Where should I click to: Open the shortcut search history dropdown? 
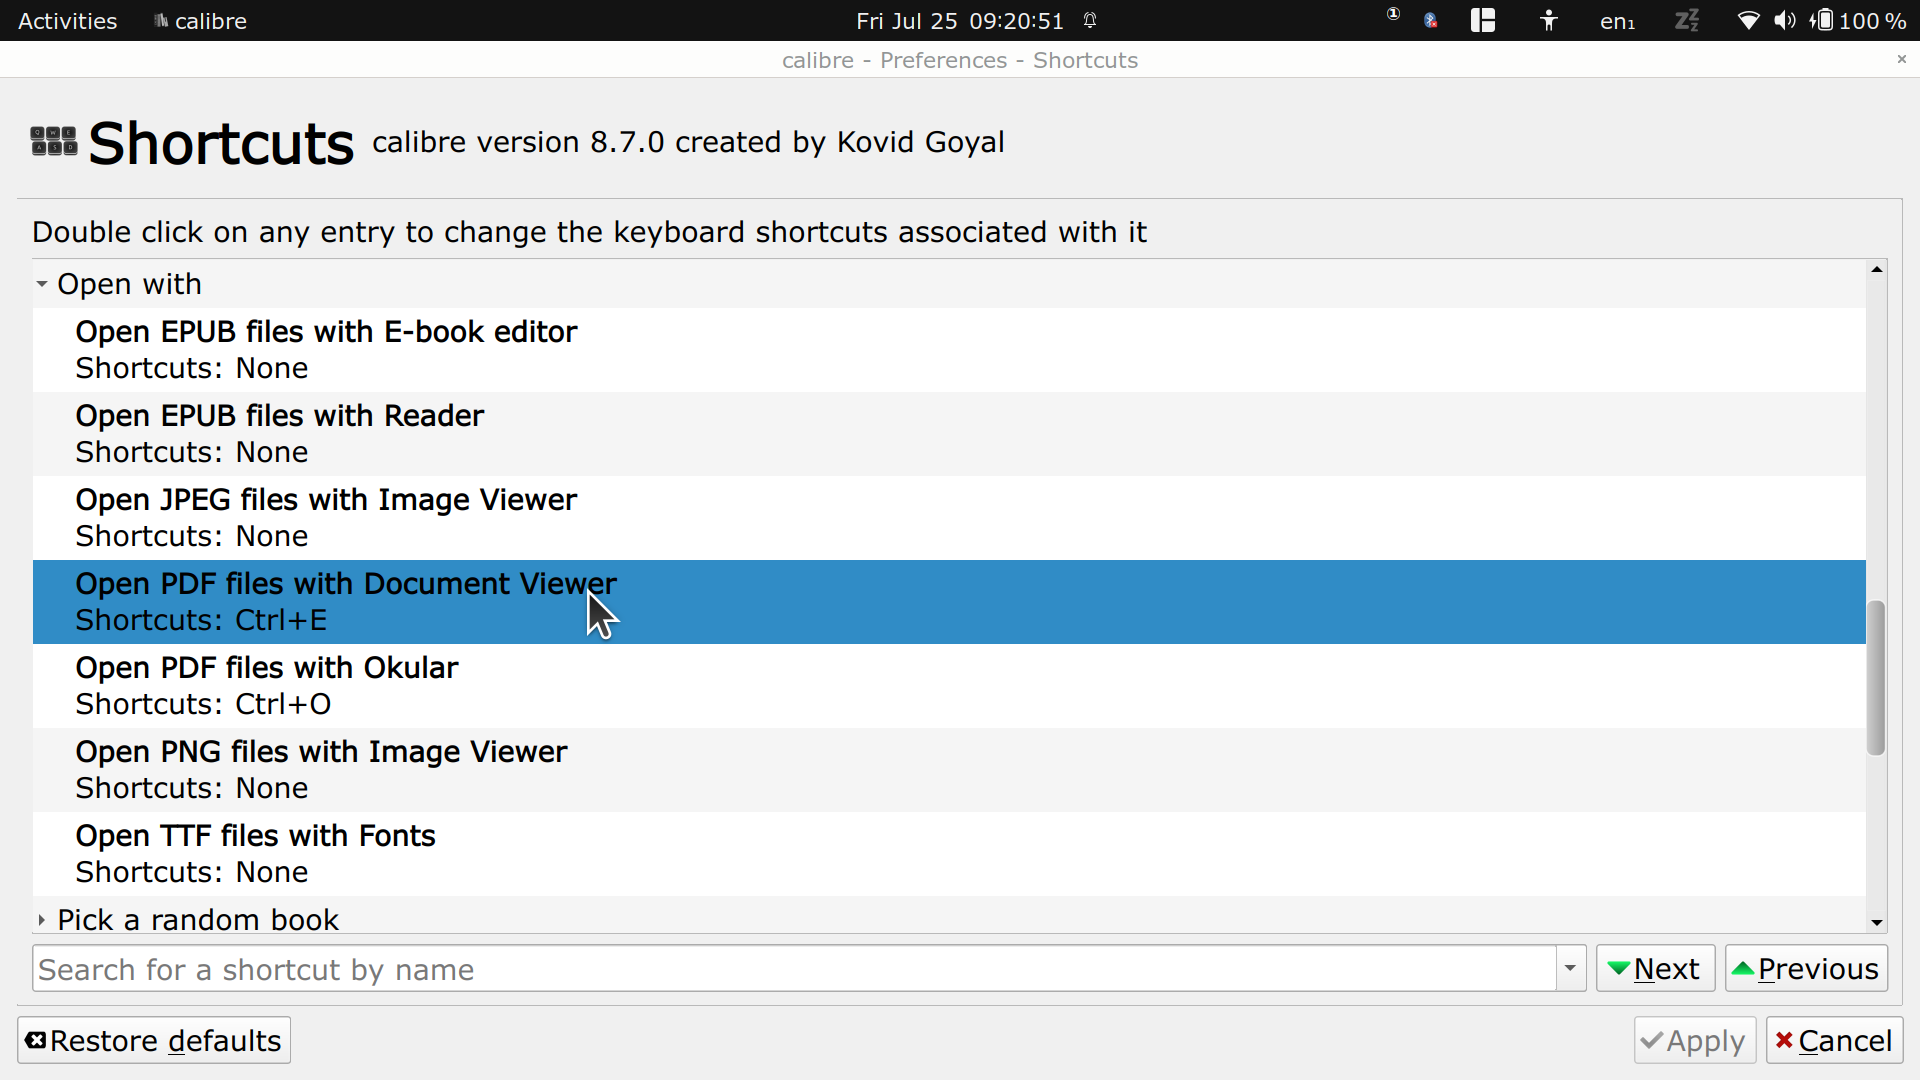(1570, 968)
